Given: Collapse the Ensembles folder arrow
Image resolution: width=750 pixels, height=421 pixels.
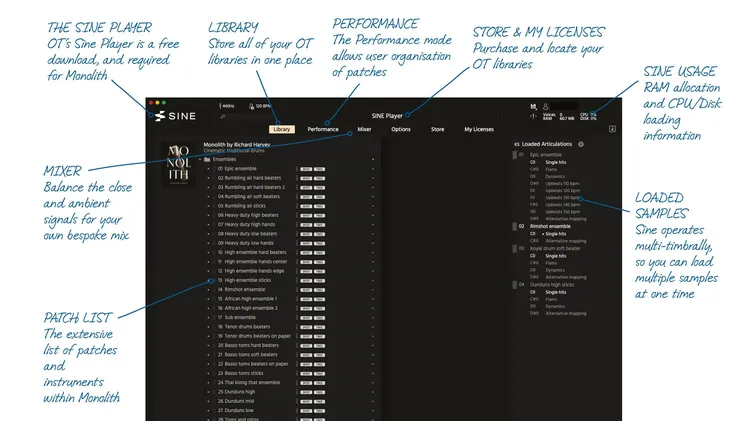Looking at the screenshot, I should [200, 159].
